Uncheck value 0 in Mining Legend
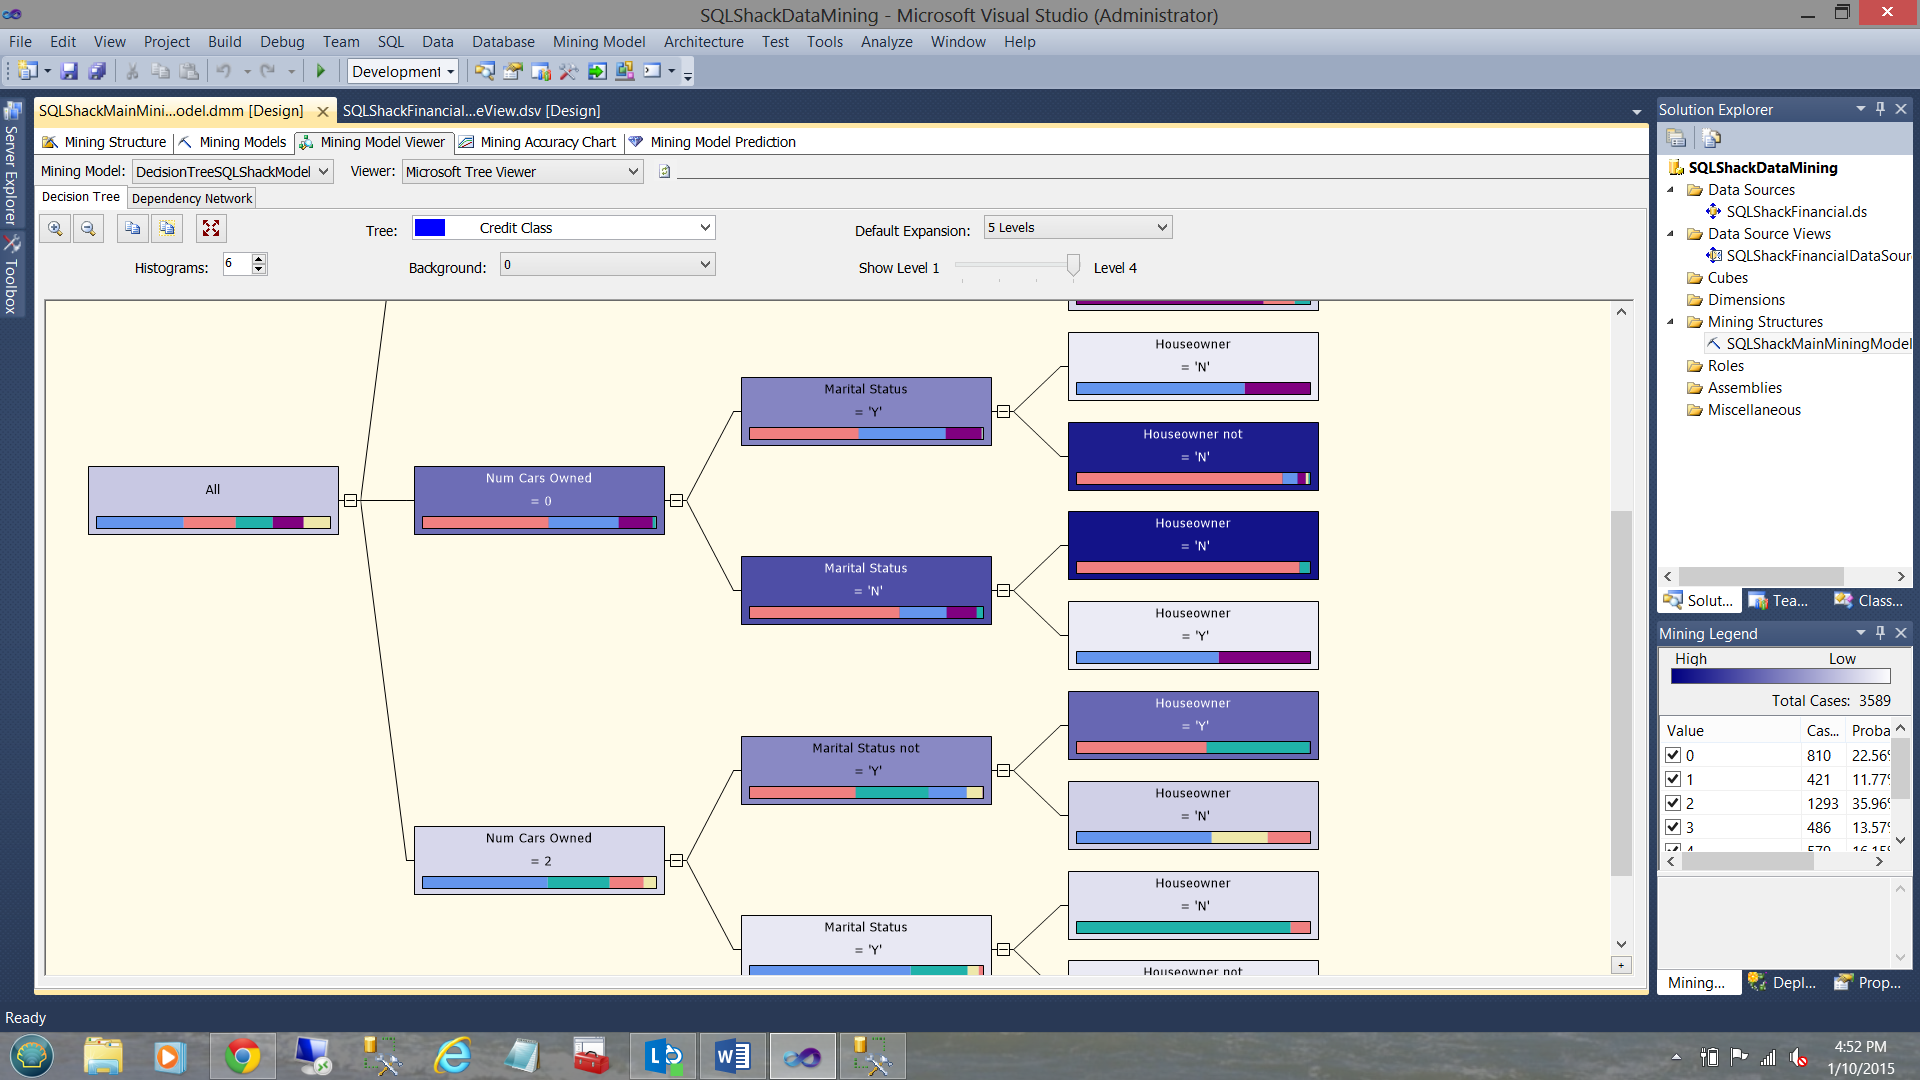Image resolution: width=1920 pixels, height=1080 pixels. (1673, 756)
